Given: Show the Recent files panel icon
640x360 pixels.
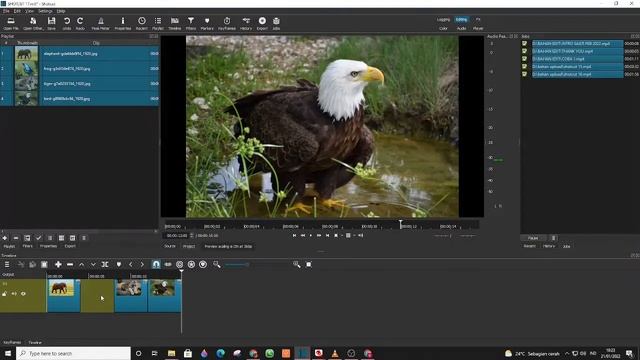Looking at the screenshot, I should [x=142, y=23].
